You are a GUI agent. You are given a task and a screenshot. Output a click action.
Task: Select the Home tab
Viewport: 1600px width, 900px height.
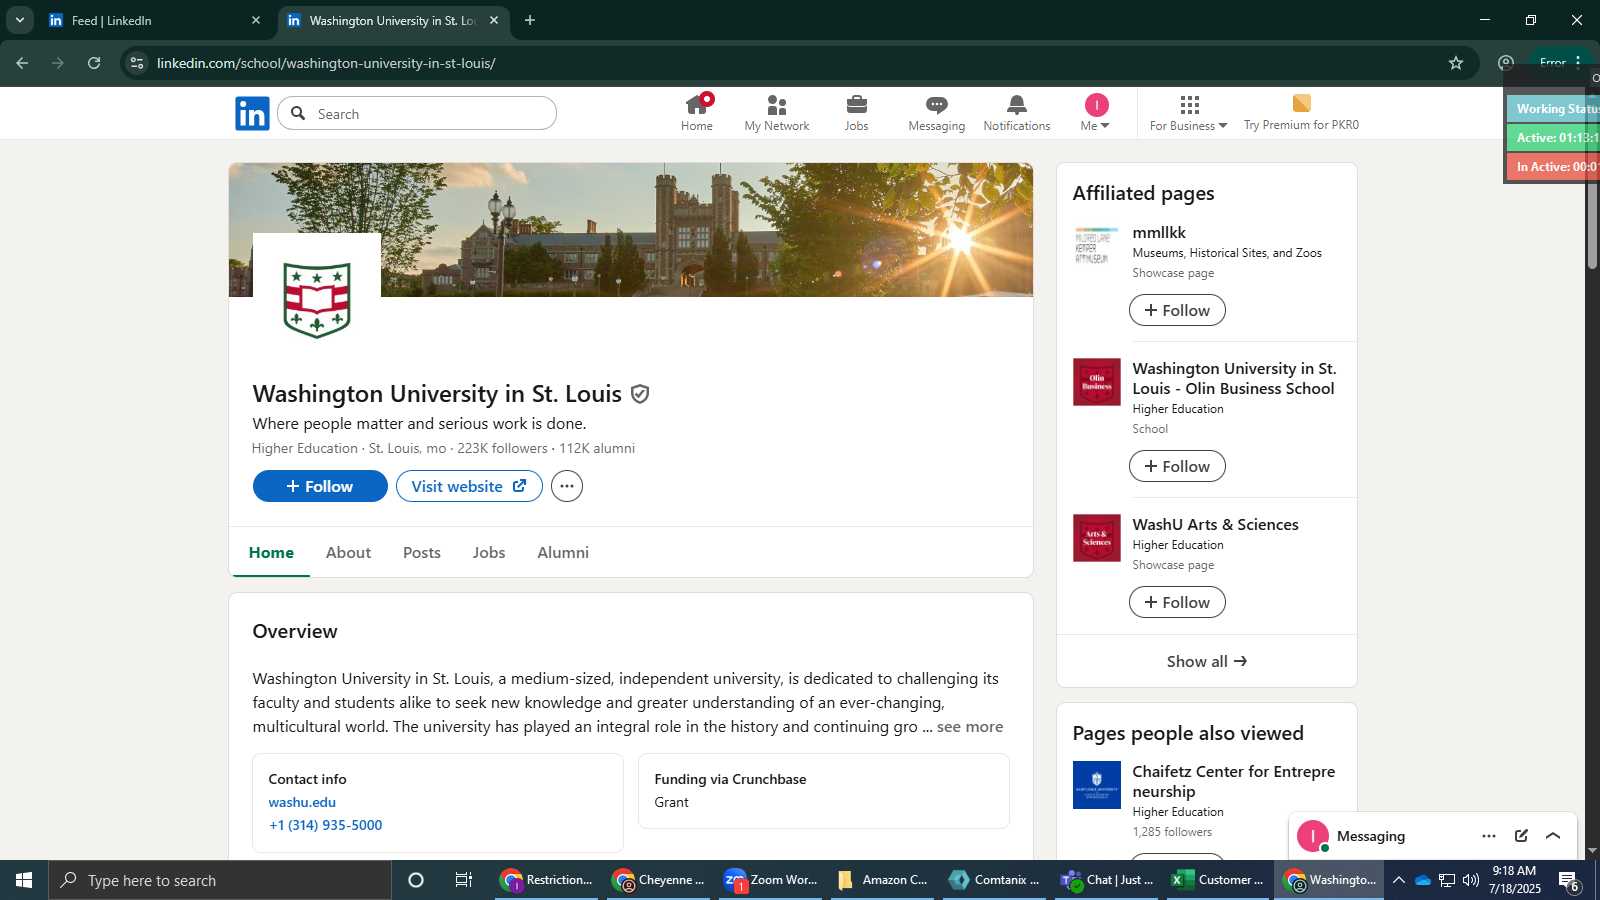[x=271, y=552]
